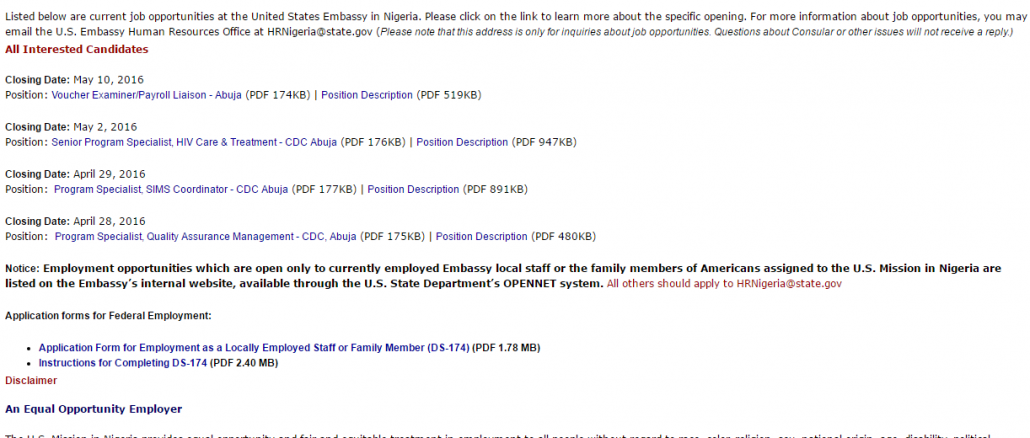Open Senior Program Specialist HIV Care link
The height and width of the screenshot is (438, 1030).
[x=194, y=142]
